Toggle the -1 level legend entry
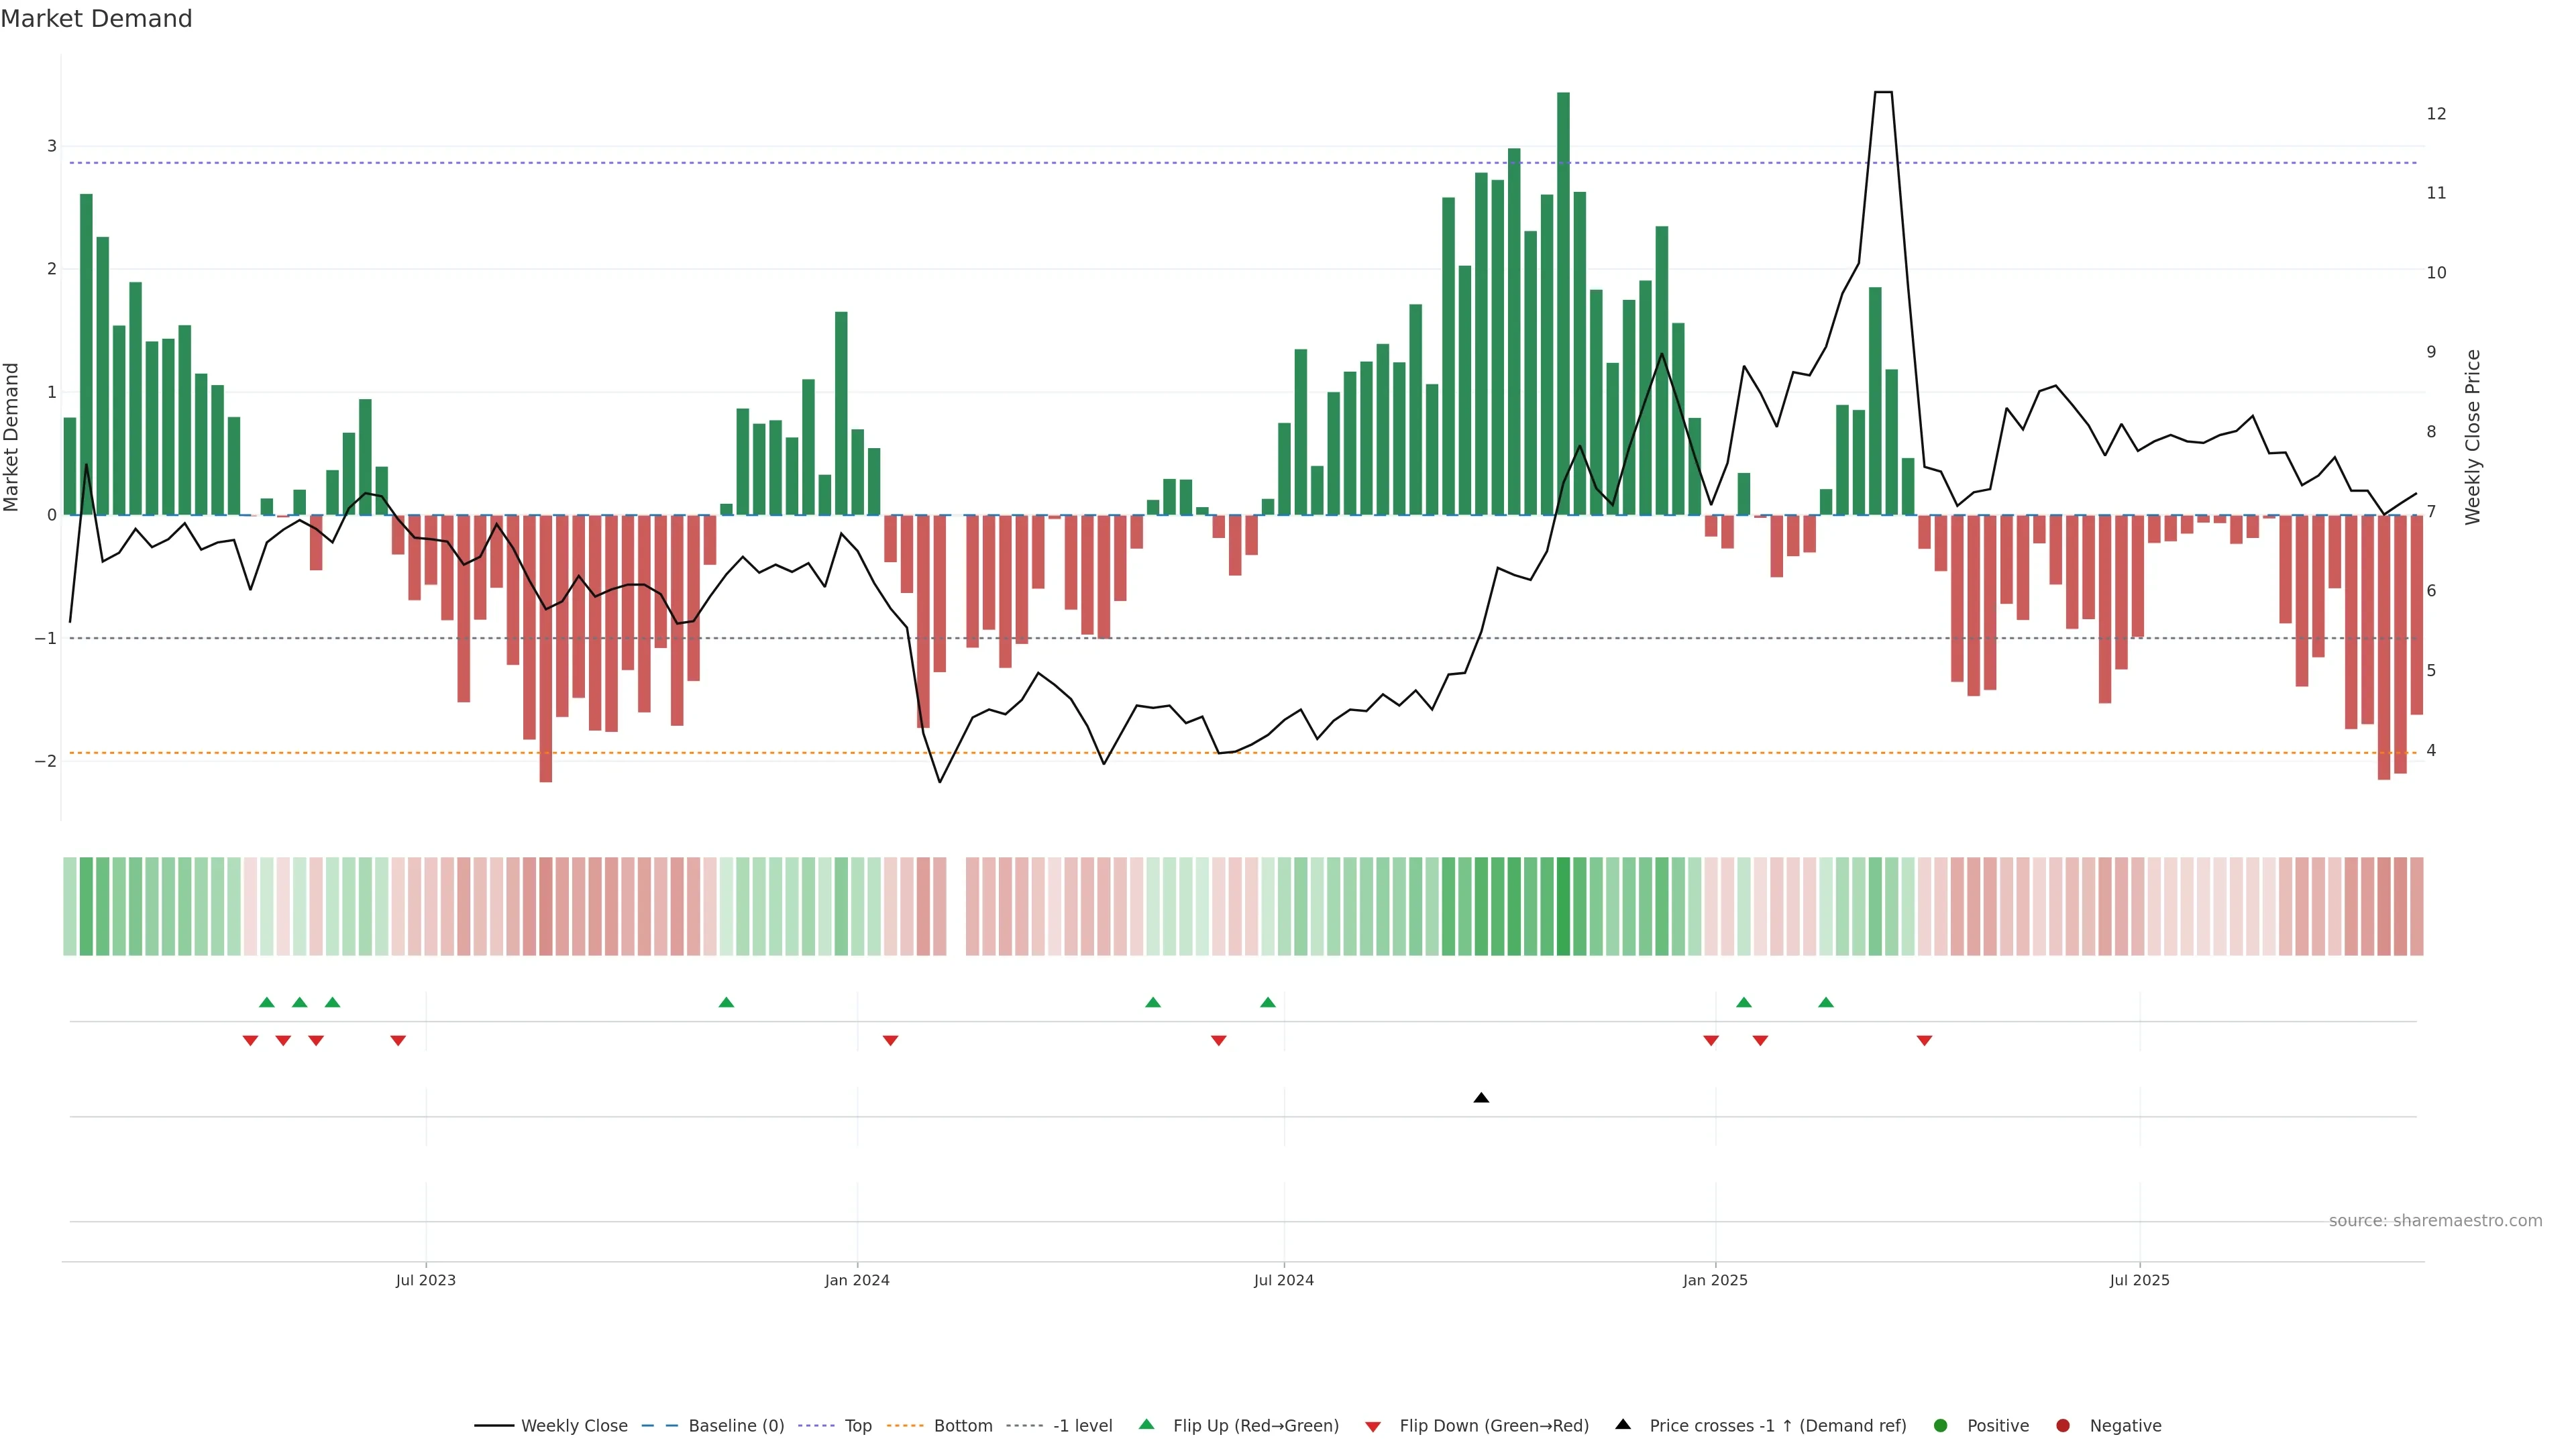The image size is (2576, 1449). [x=1082, y=1425]
